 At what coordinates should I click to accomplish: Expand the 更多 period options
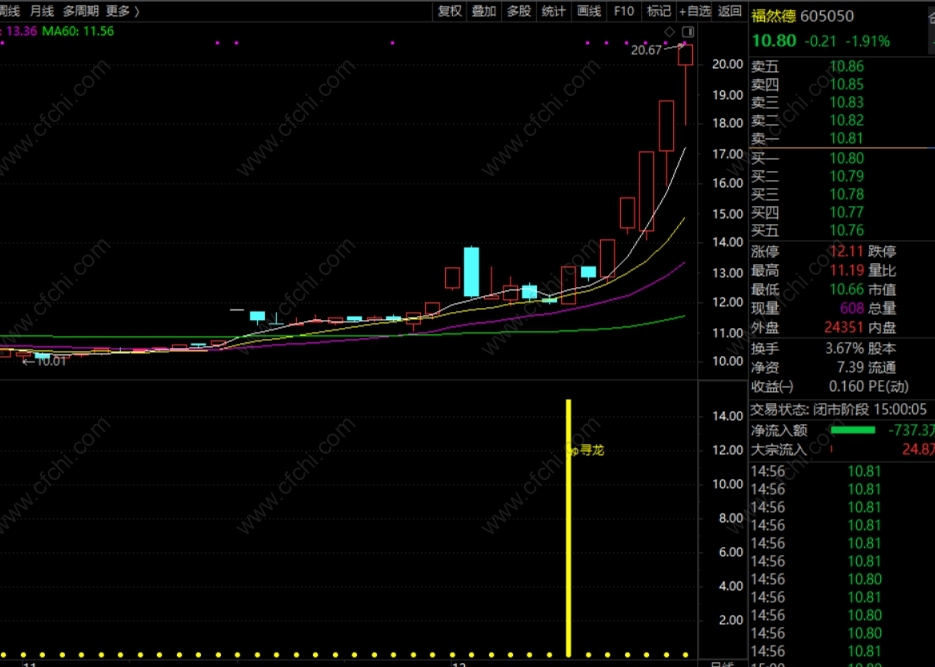pos(122,11)
